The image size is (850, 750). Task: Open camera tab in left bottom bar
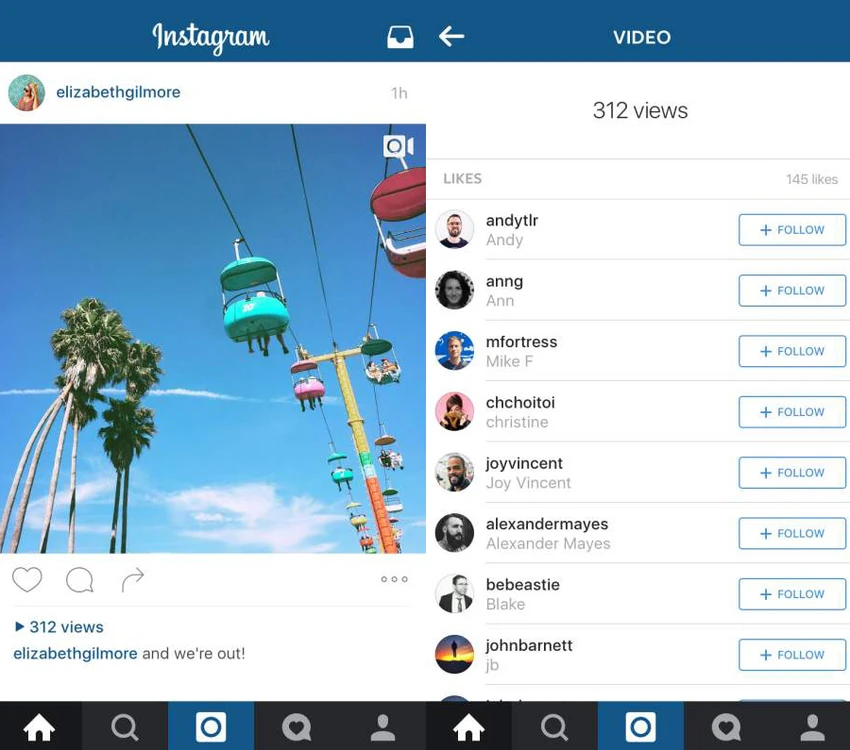click(211, 726)
